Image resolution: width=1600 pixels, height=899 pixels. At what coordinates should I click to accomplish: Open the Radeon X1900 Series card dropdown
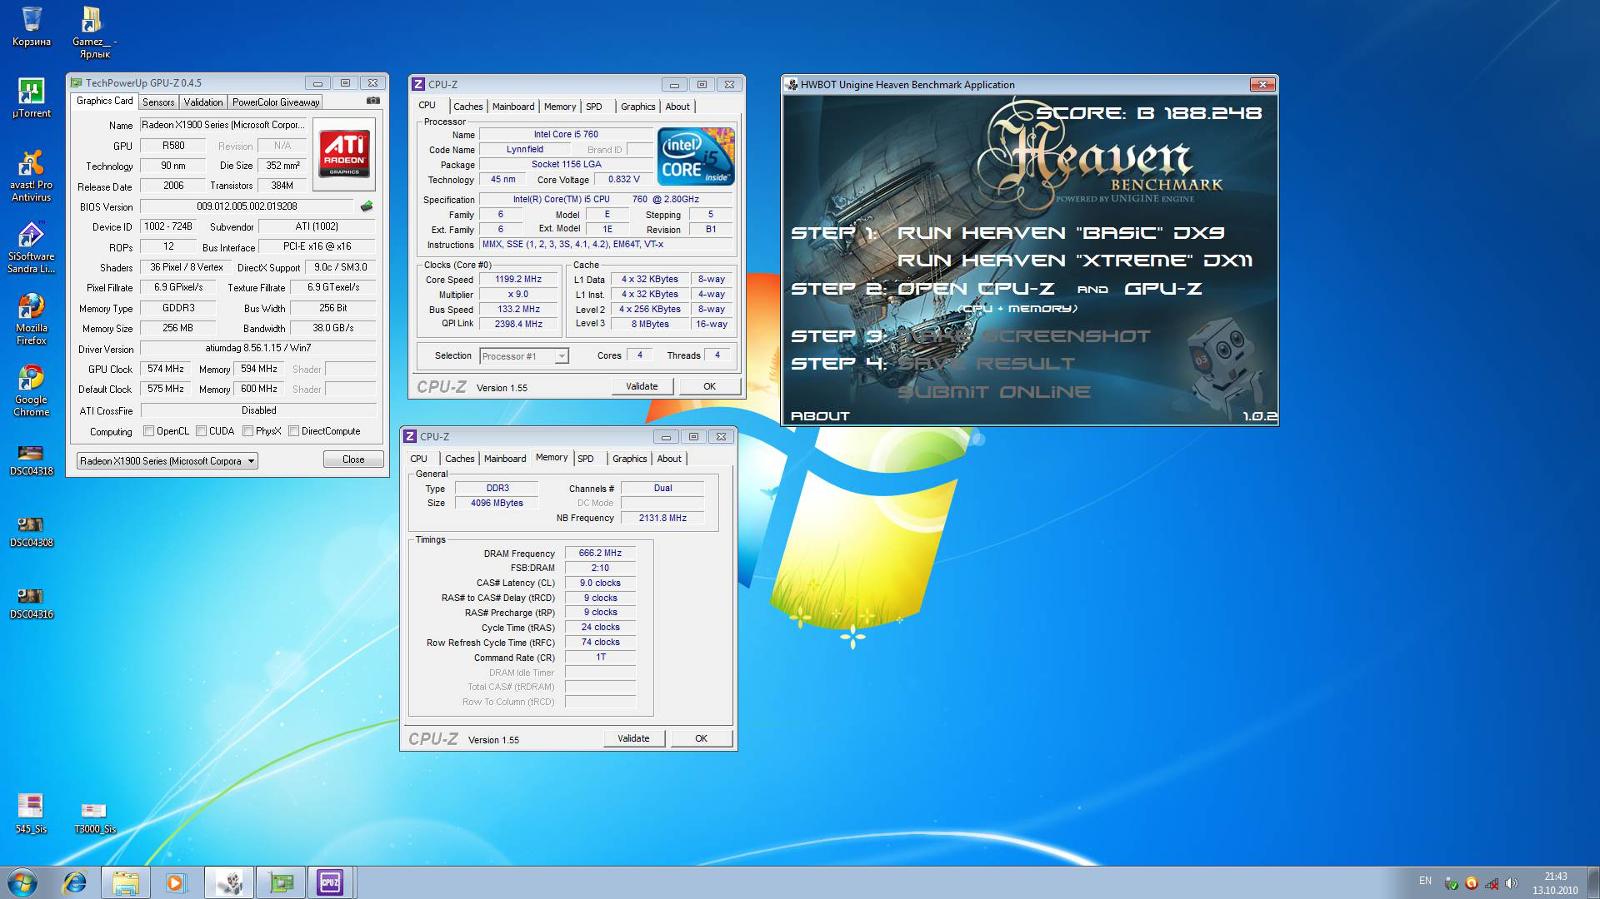click(167, 461)
